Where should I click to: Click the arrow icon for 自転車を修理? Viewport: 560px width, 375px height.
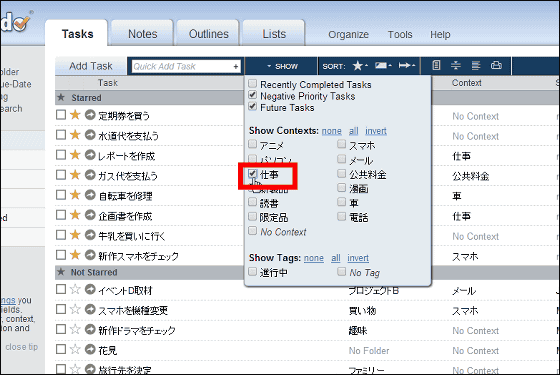click(90, 195)
